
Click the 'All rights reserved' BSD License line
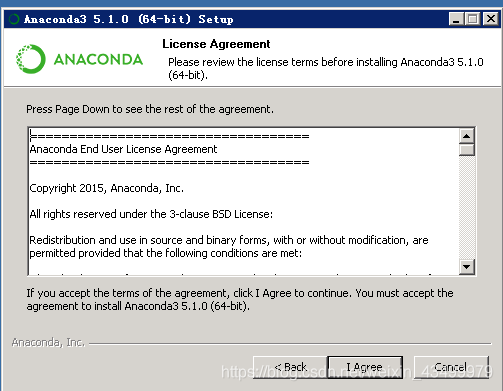151,214
